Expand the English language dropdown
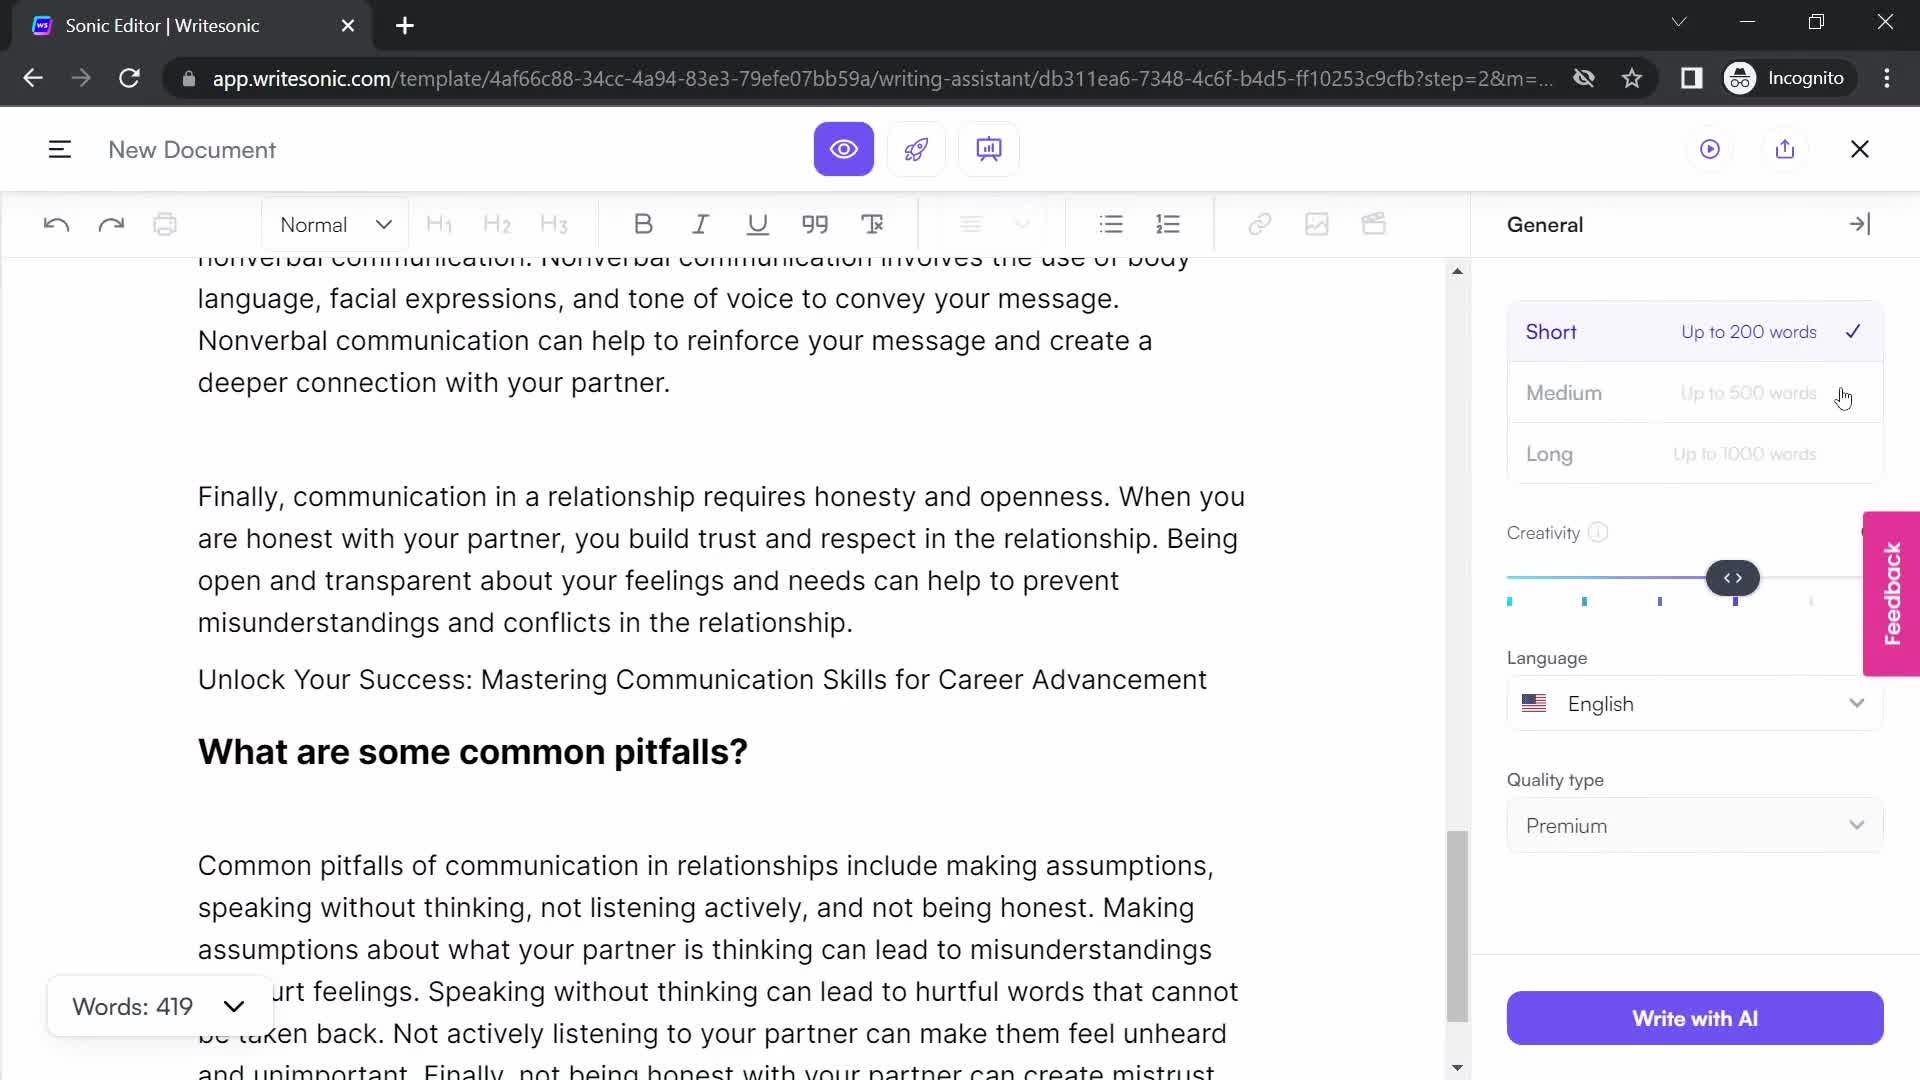1920x1080 pixels. pyautogui.click(x=1694, y=704)
